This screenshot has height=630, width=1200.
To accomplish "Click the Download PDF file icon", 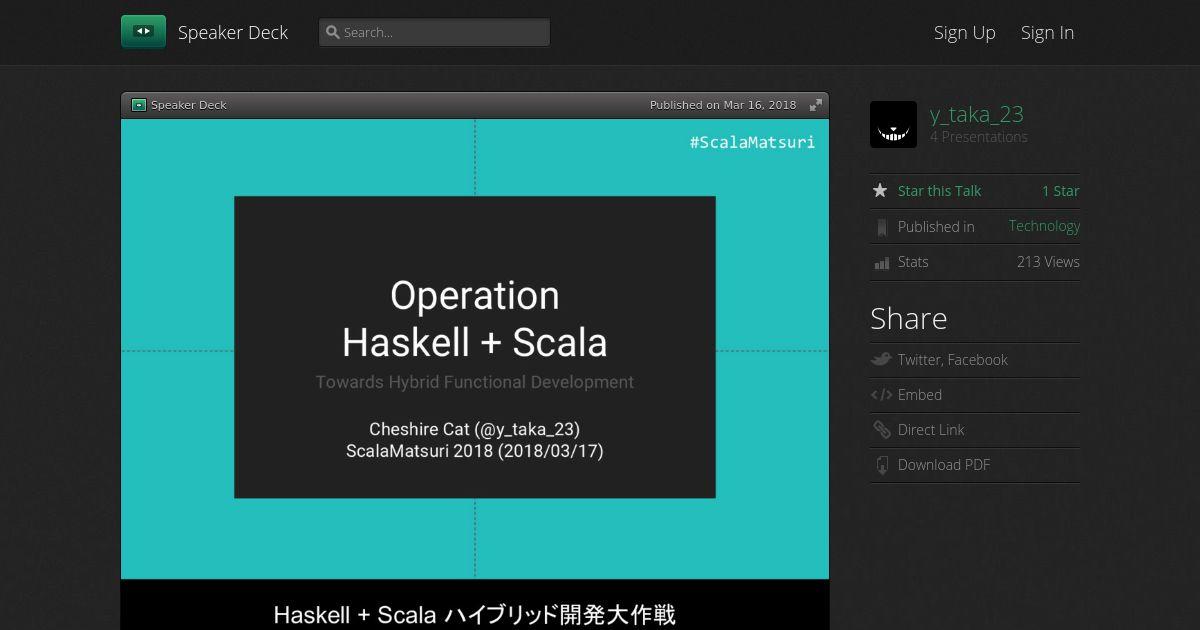I will [x=881, y=465].
